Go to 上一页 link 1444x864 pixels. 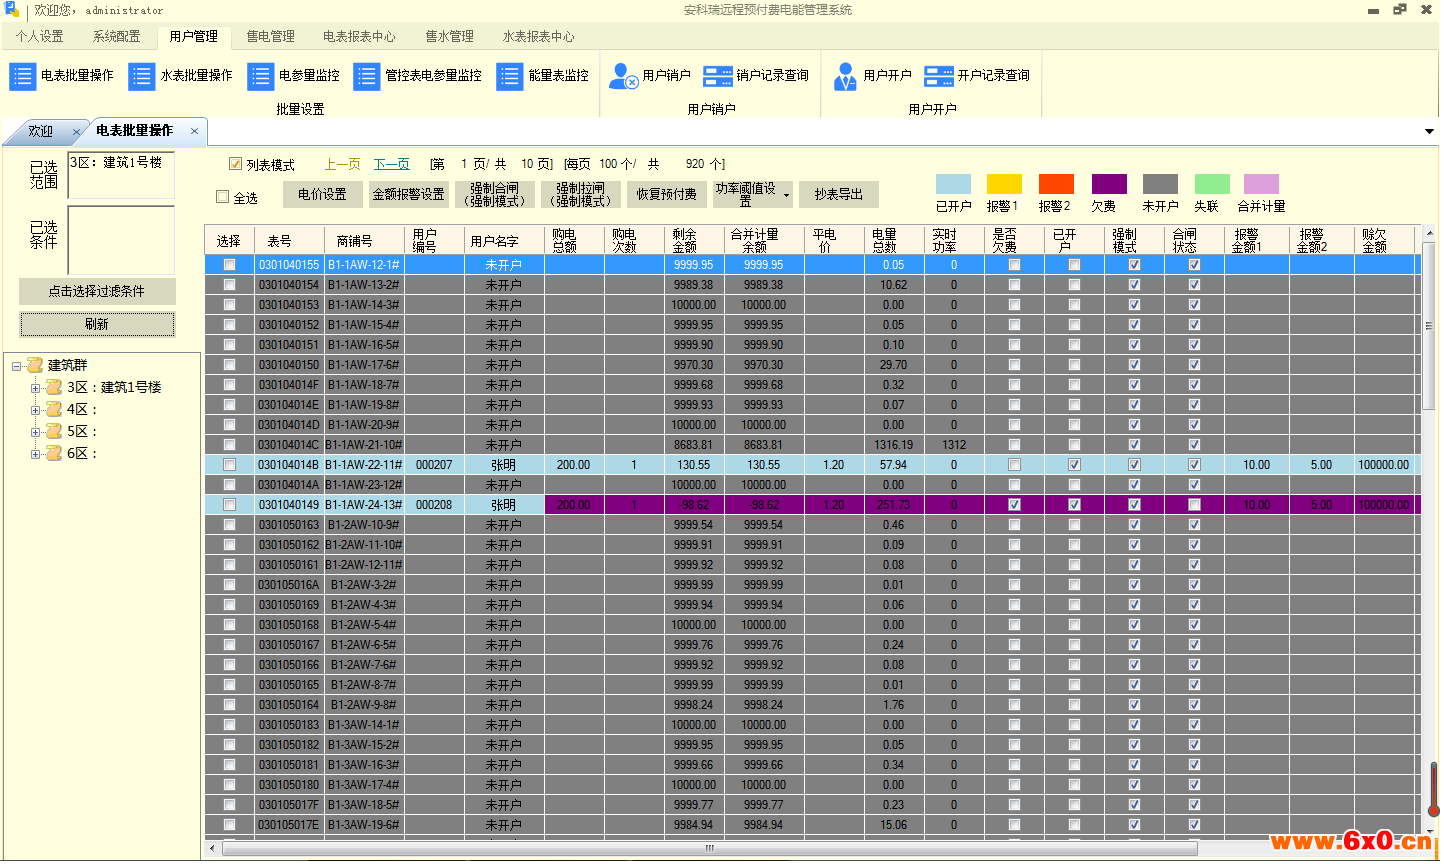tap(343, 164)
